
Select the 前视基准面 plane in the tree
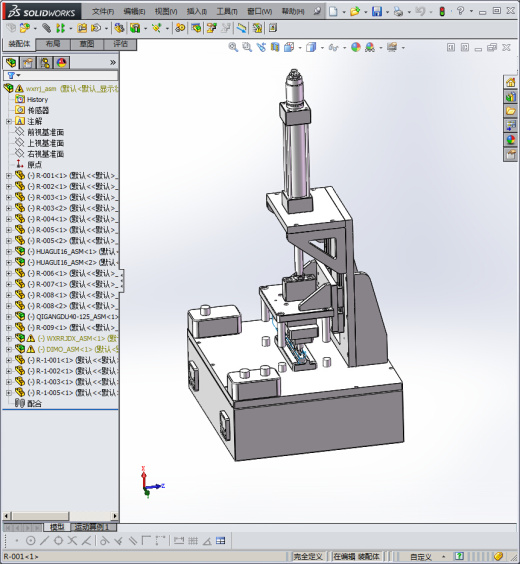(46, 132)
